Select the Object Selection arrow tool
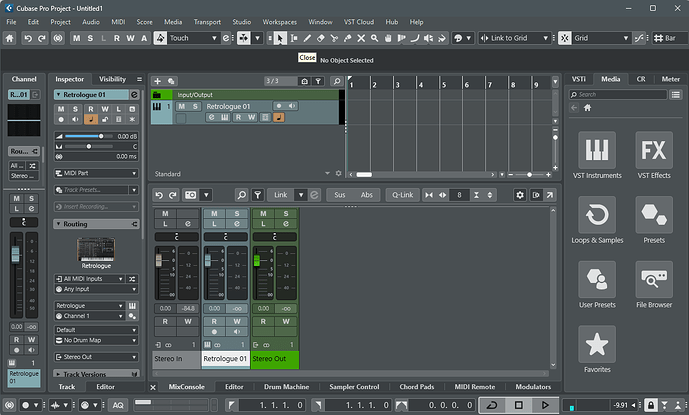 pos(279,38)
